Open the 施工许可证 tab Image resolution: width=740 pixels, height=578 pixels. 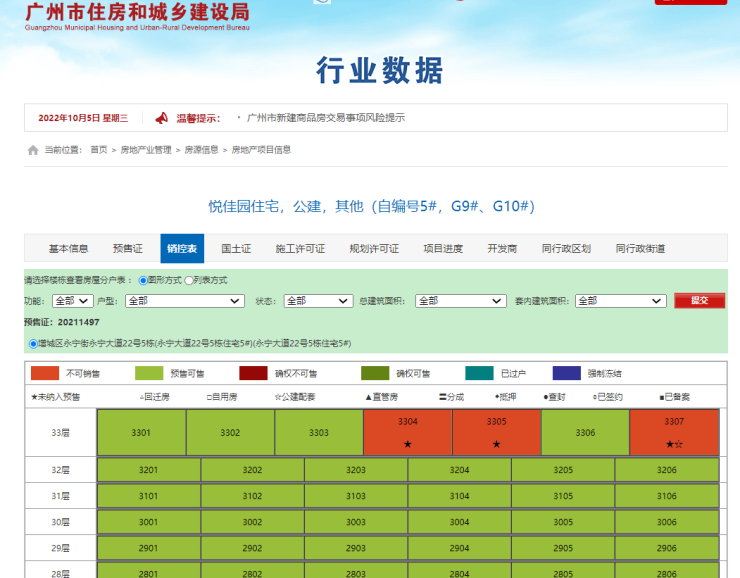point(300,249)
